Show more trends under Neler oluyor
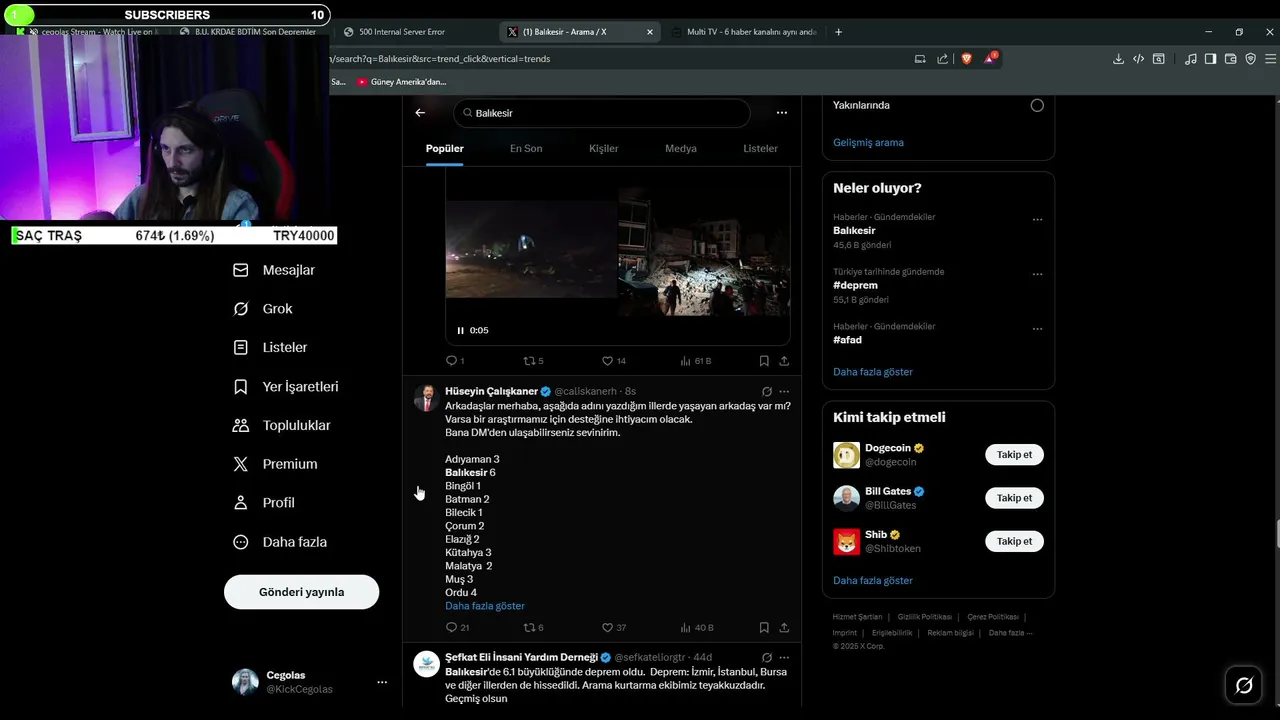 coord(873,372)
